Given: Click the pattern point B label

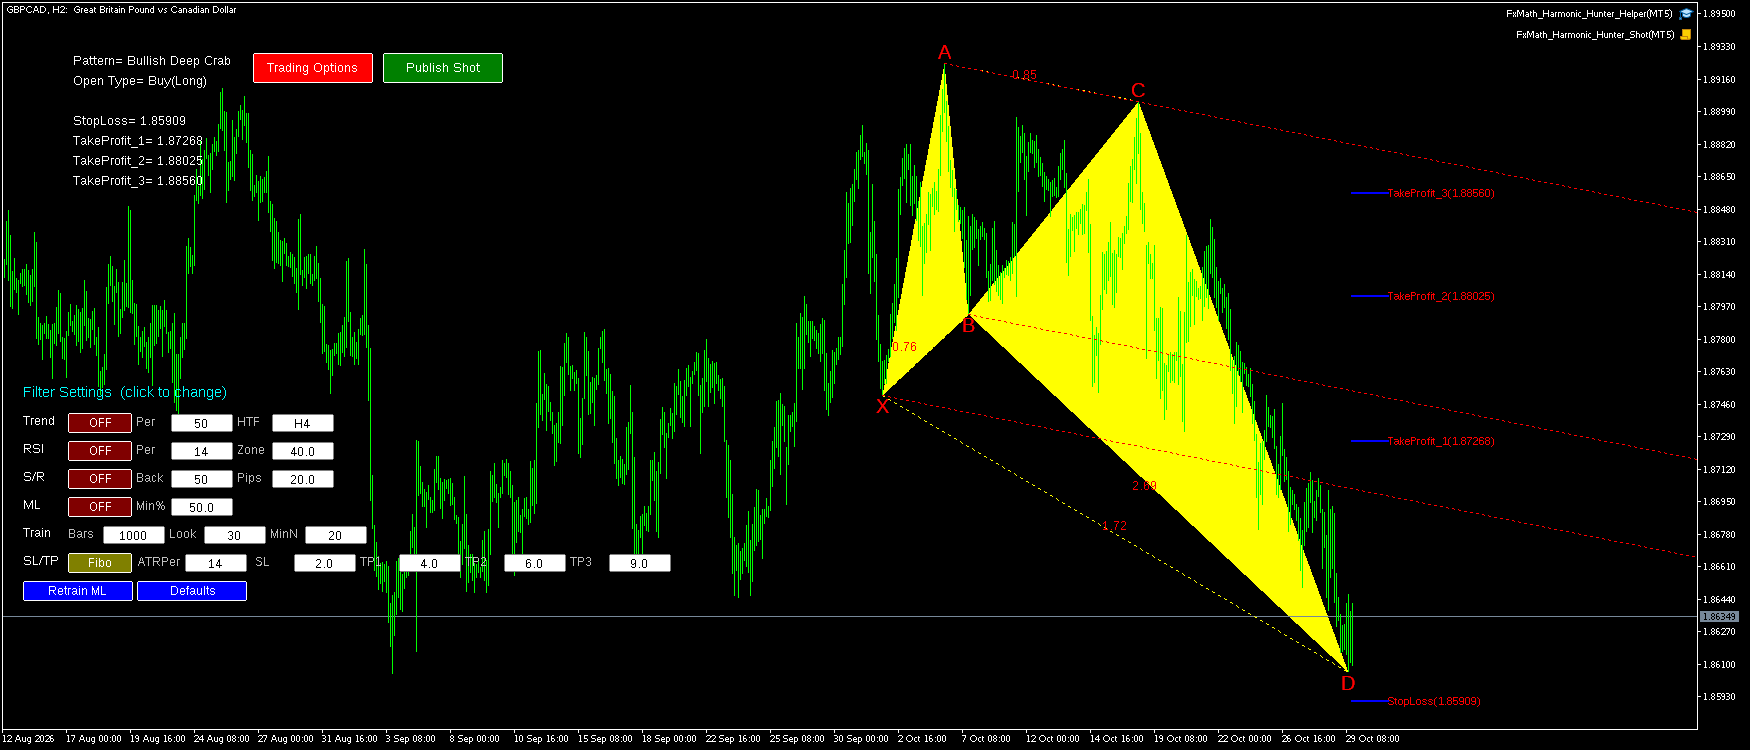Looking at the screenshot, I should tap(968, 326).
